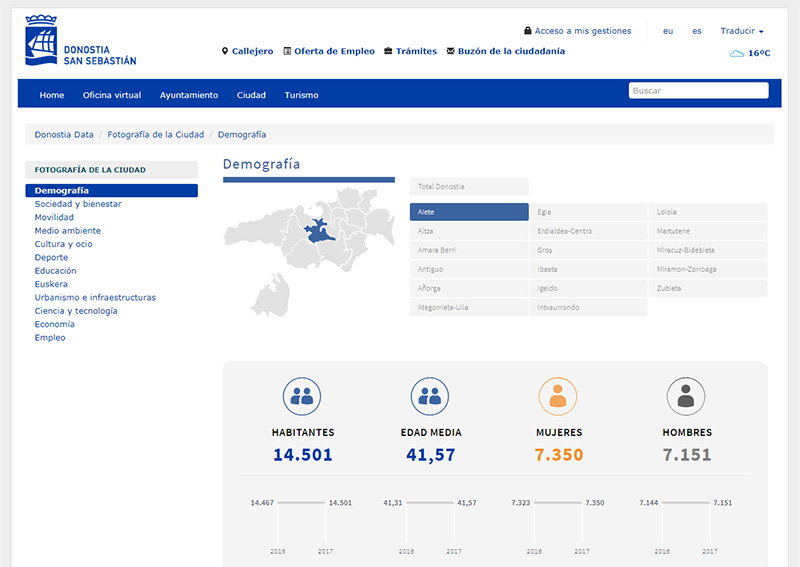Open the Ayuntamiento navigation menu
The height and width of the screenshot is (567, 800).
(189, 95)
